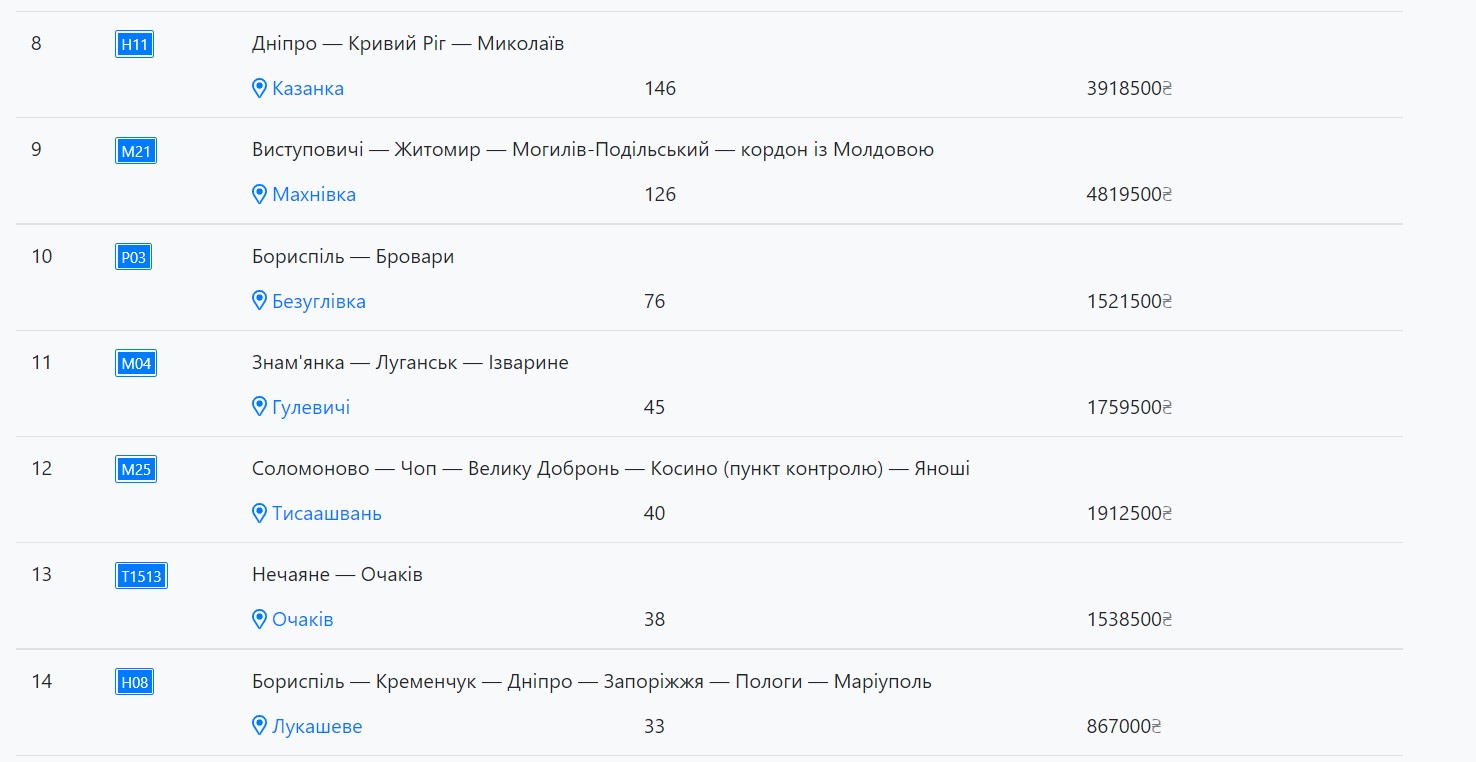Click the H11 road badge
1476x762 pixels.
(134, 45)
